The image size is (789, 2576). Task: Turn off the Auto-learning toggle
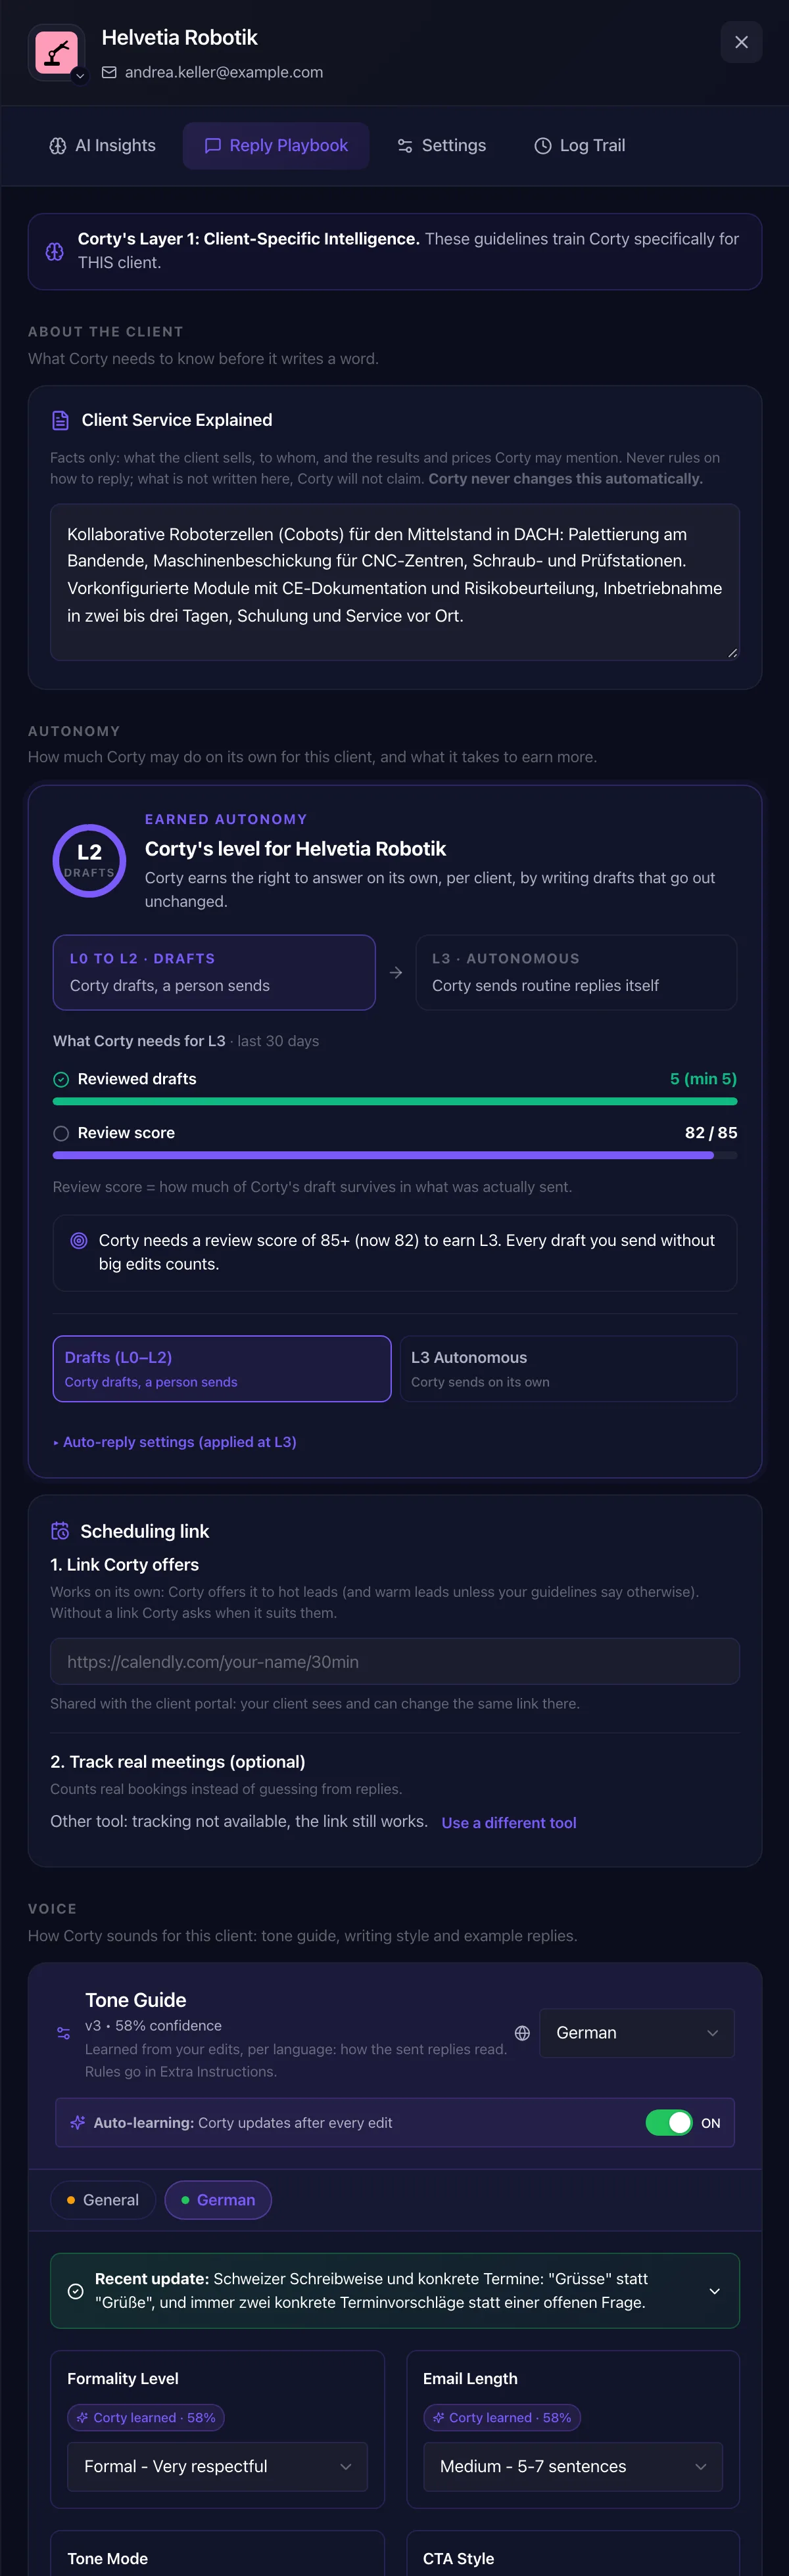[669, 2122]
